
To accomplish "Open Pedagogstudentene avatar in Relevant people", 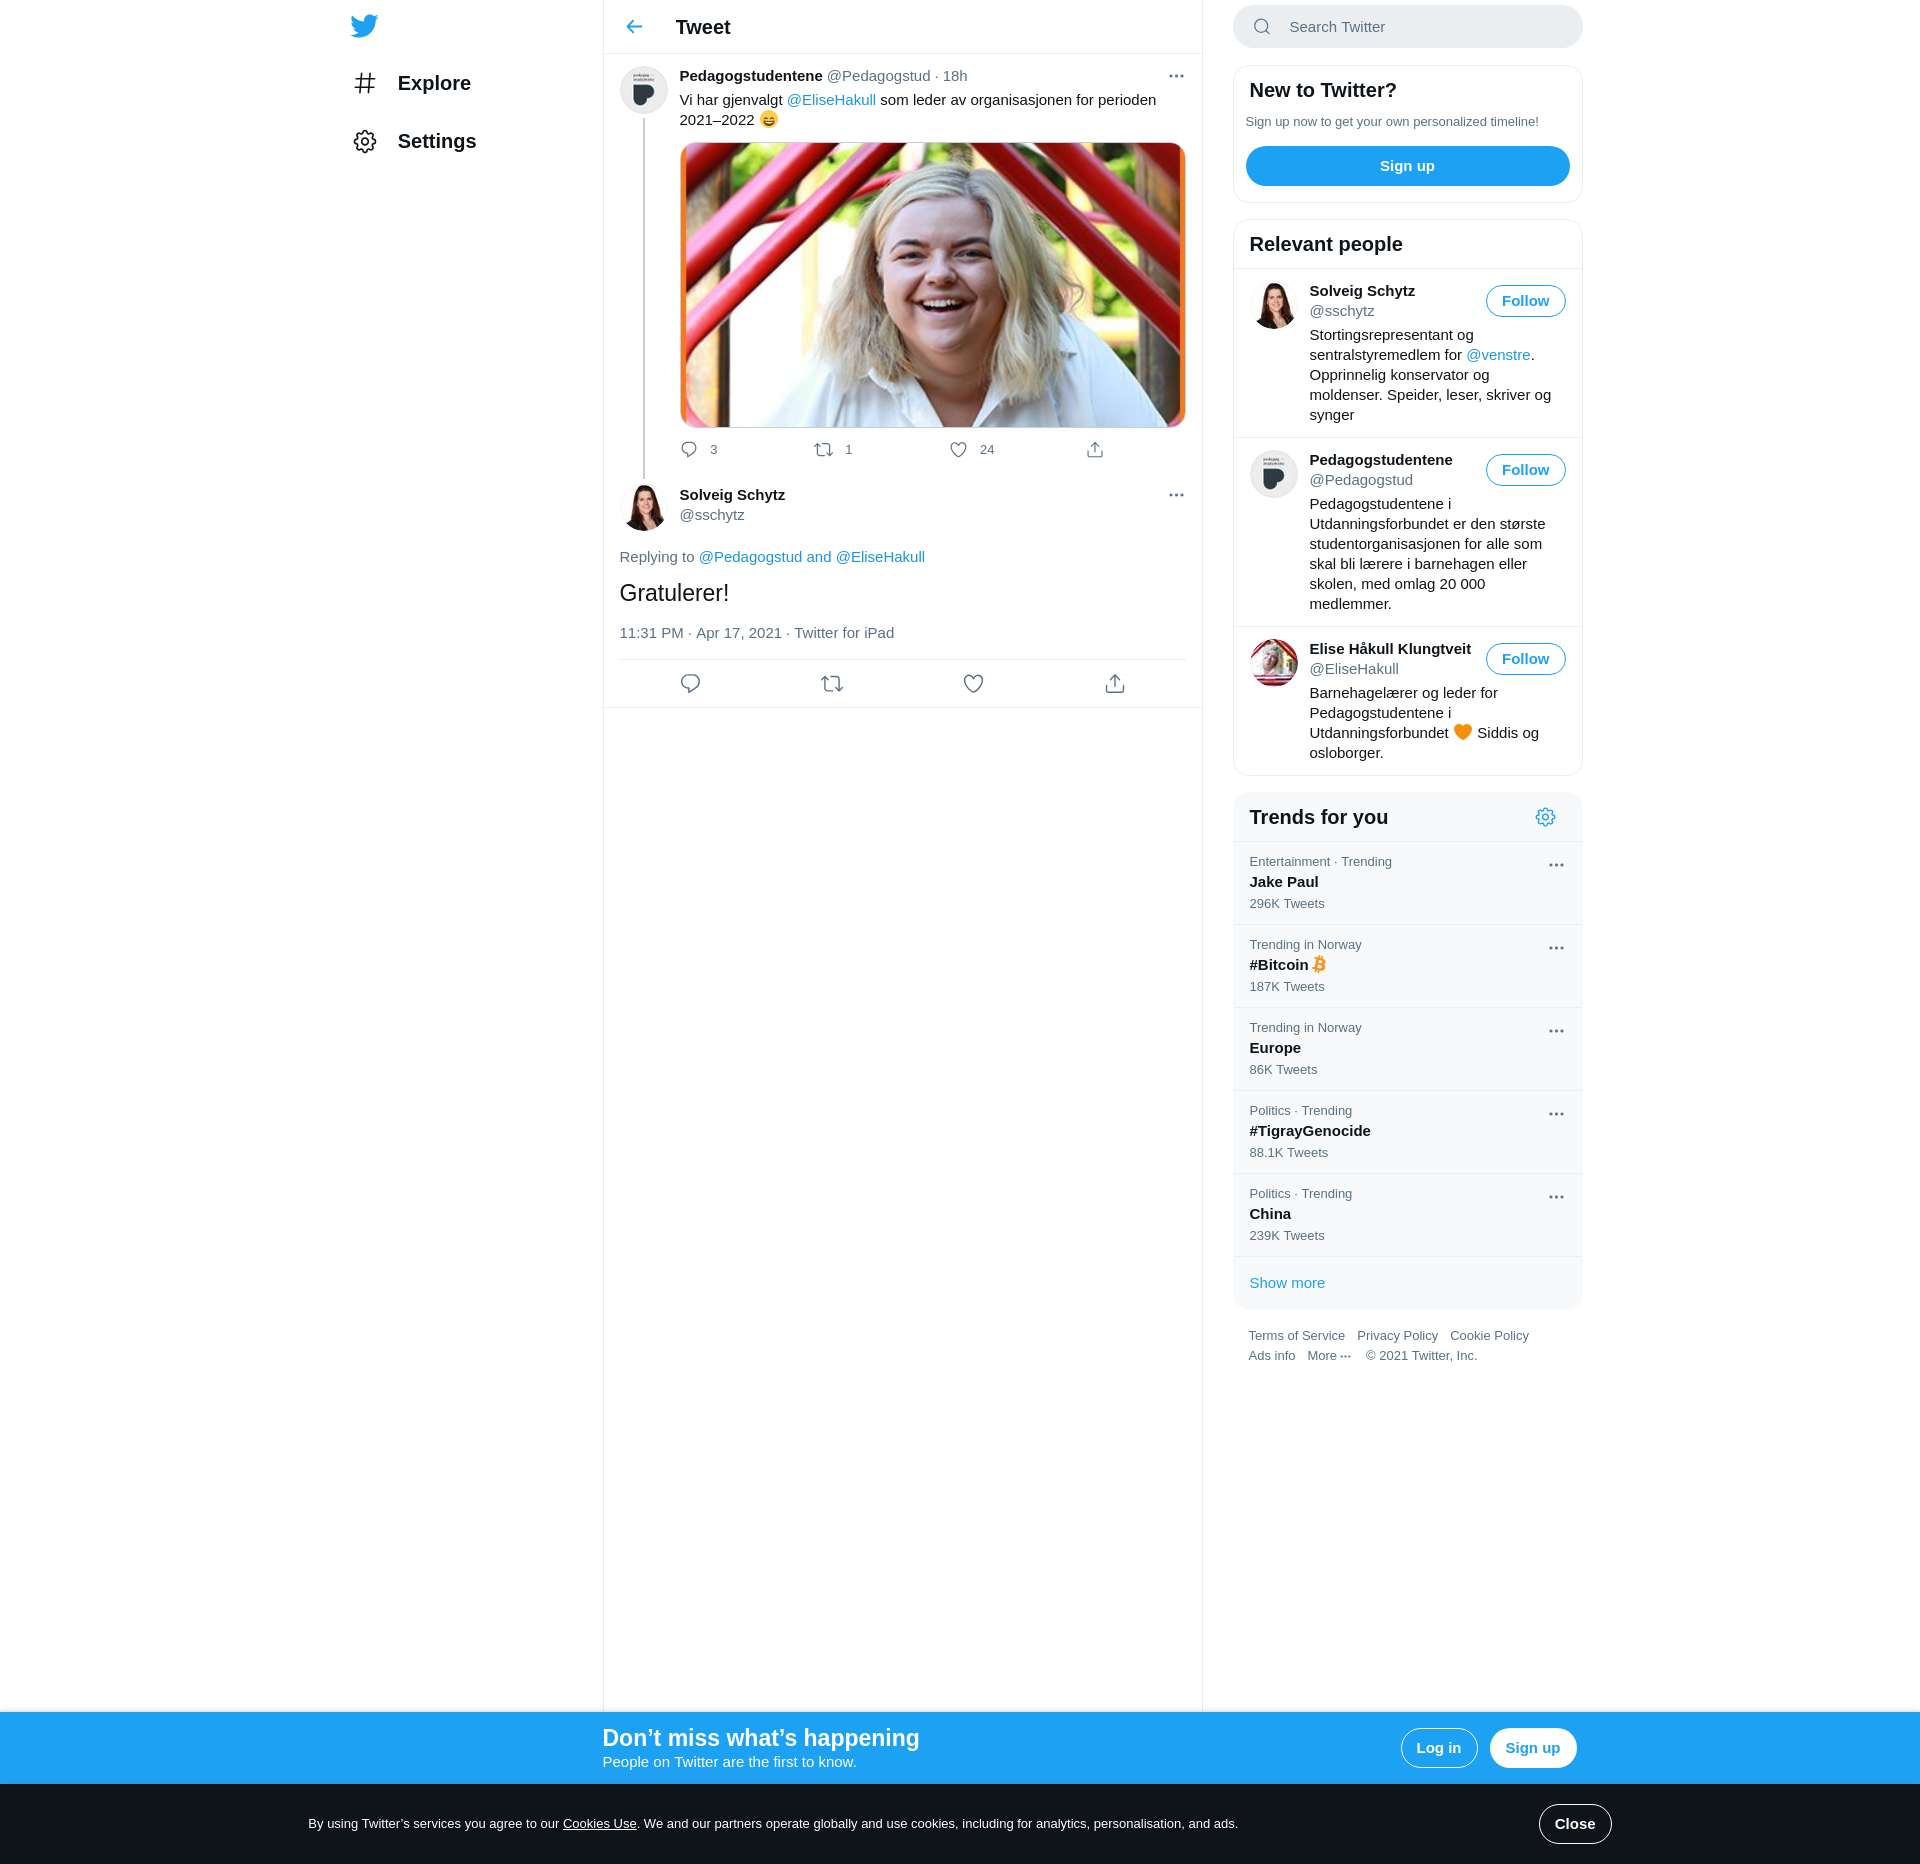I will coord(1274,474).
